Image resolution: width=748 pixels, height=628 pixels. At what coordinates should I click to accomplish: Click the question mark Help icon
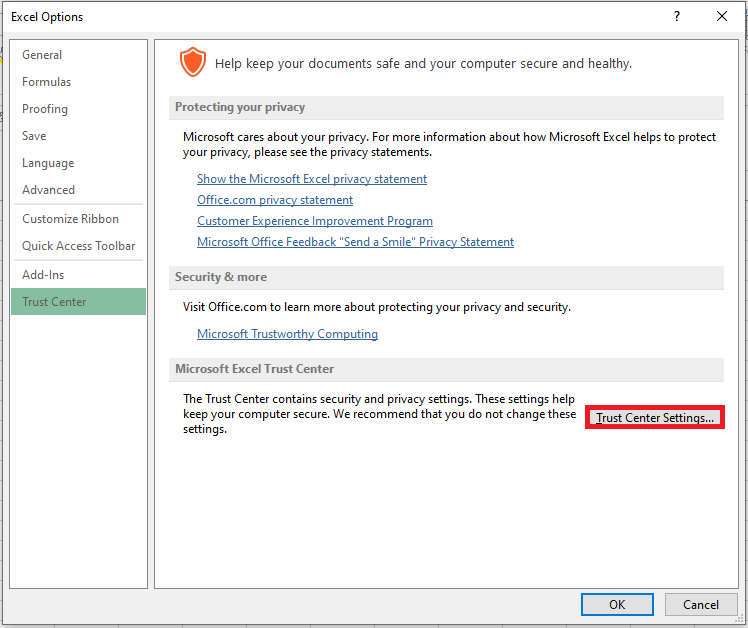pos(676,17)
